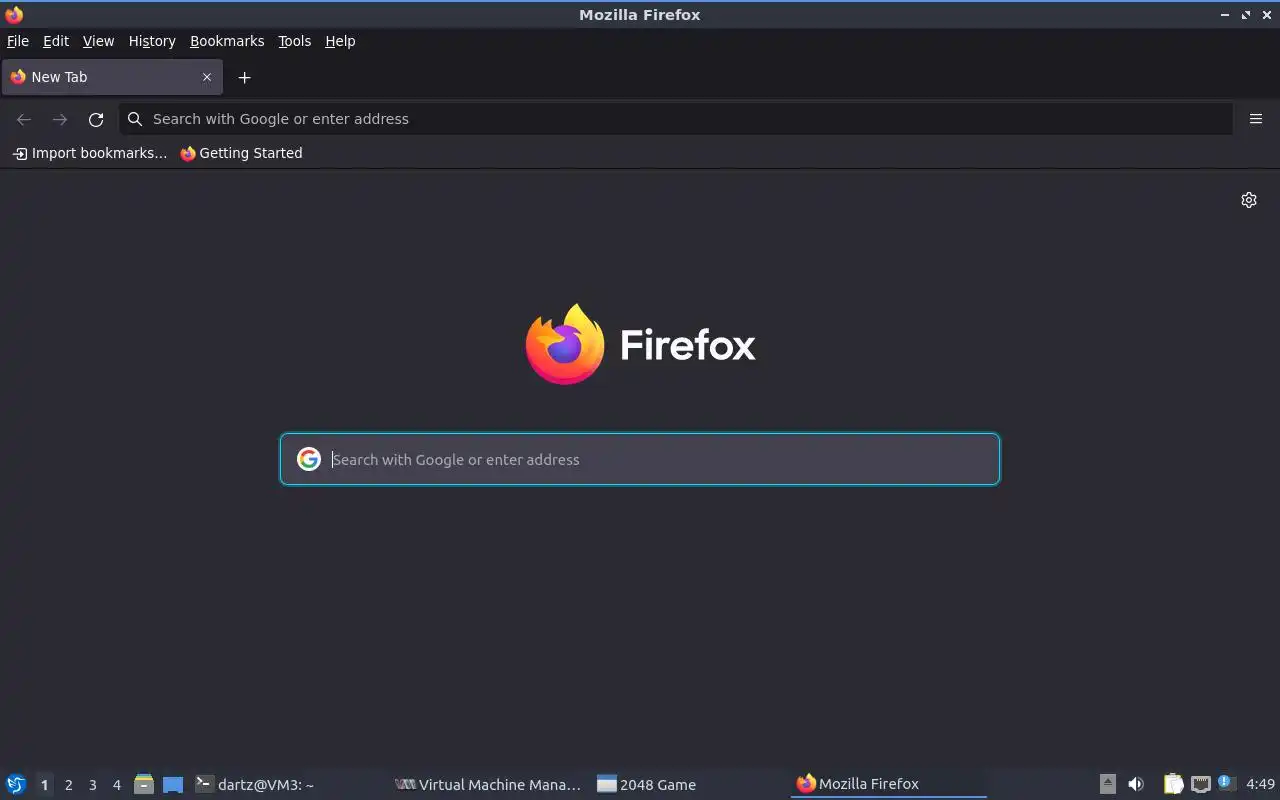The image size is (1280, 800).
Task: Minimize the Firefox window
Action: (1225, 14)
